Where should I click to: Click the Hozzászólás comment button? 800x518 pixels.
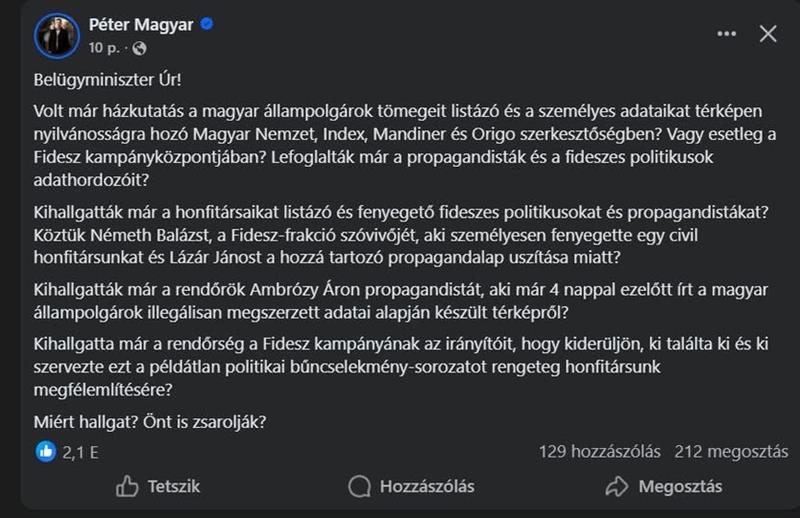tap(411, 486)
